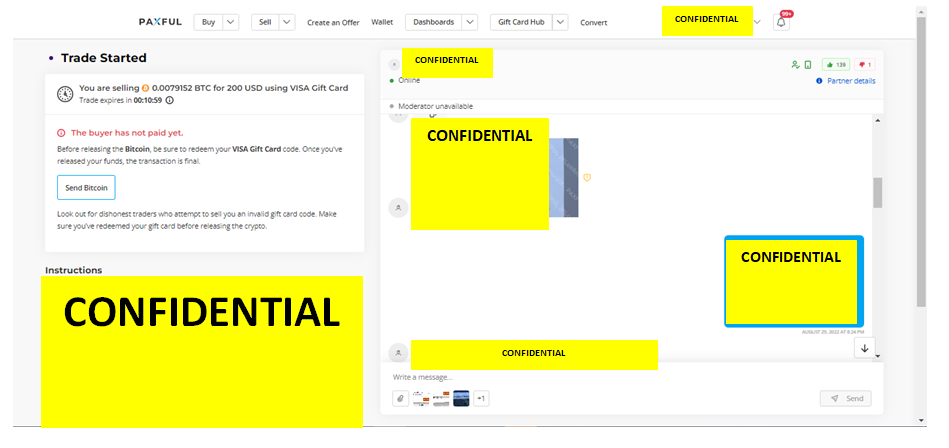Click the page vertical scrollbar thumb
The height and width of the screenshot is (448, 949).
(921, 160)
